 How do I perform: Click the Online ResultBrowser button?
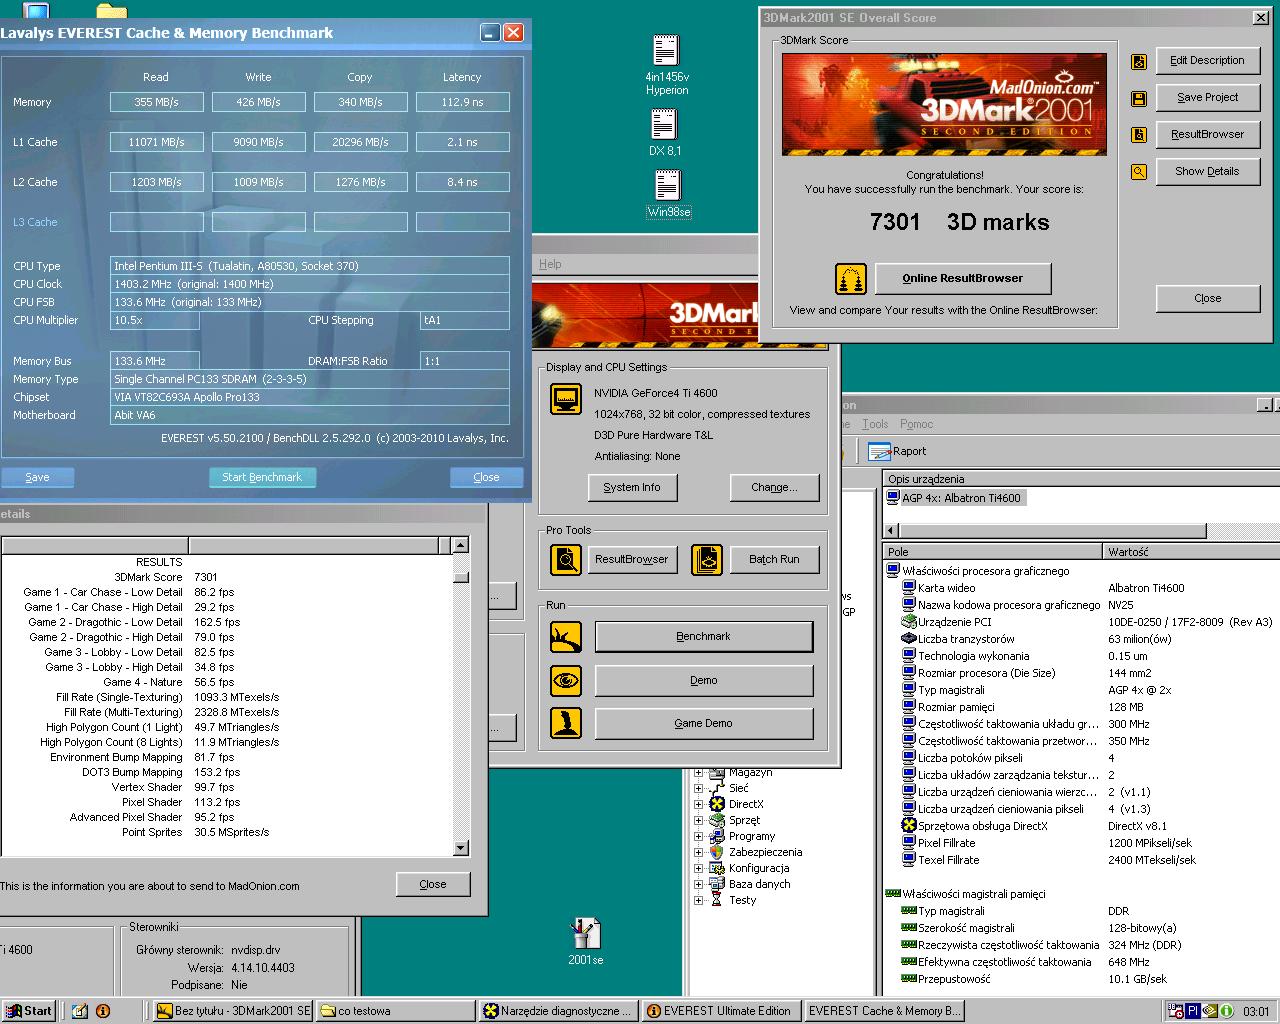(963, 279)
